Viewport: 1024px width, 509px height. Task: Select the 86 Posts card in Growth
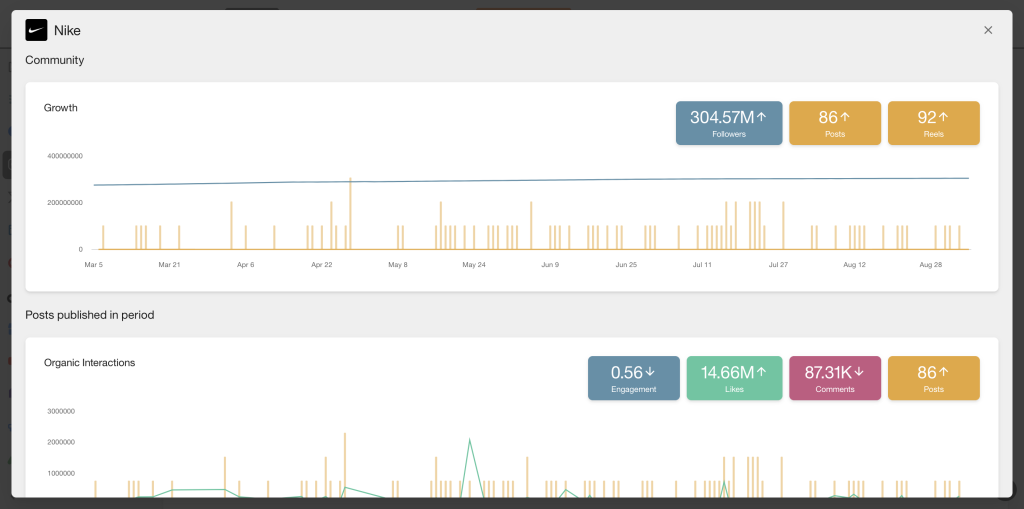pyautogui.click(x=835, y=123)
